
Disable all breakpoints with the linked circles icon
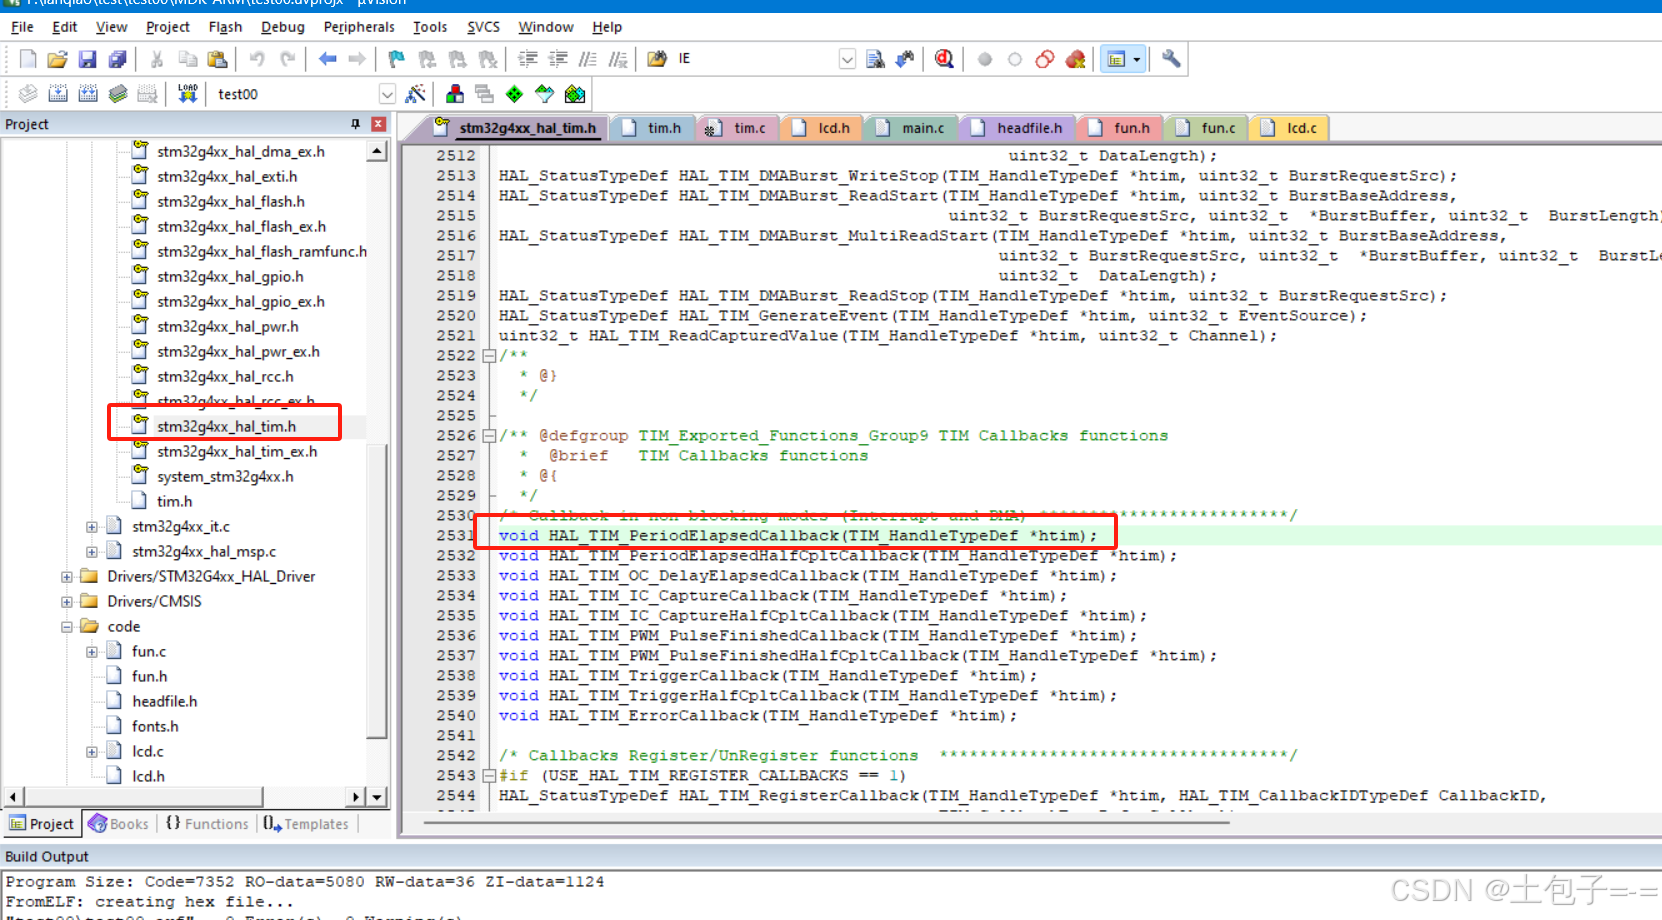tap(1045, 59)
